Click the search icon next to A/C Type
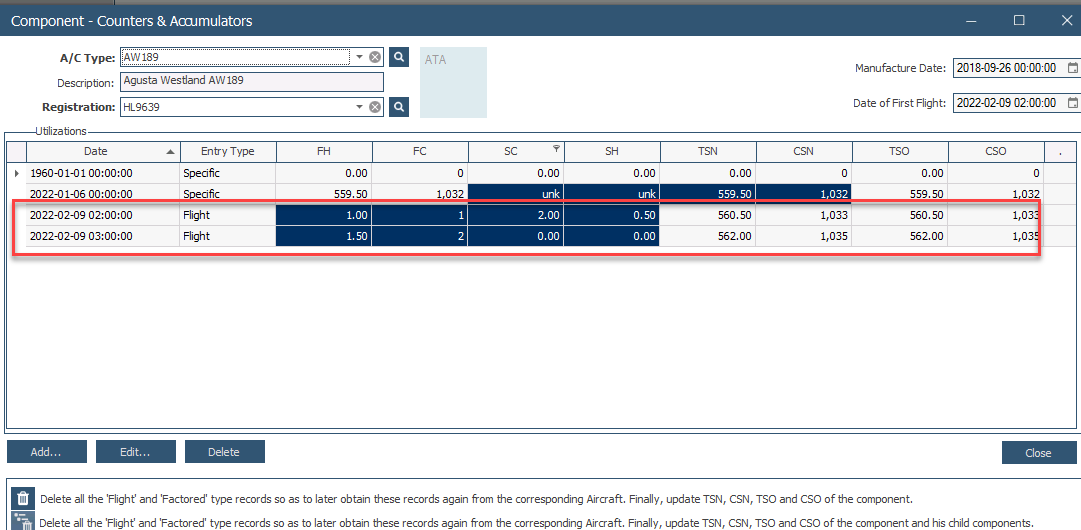Screen dimensions: 1081x530 [399, 57]
